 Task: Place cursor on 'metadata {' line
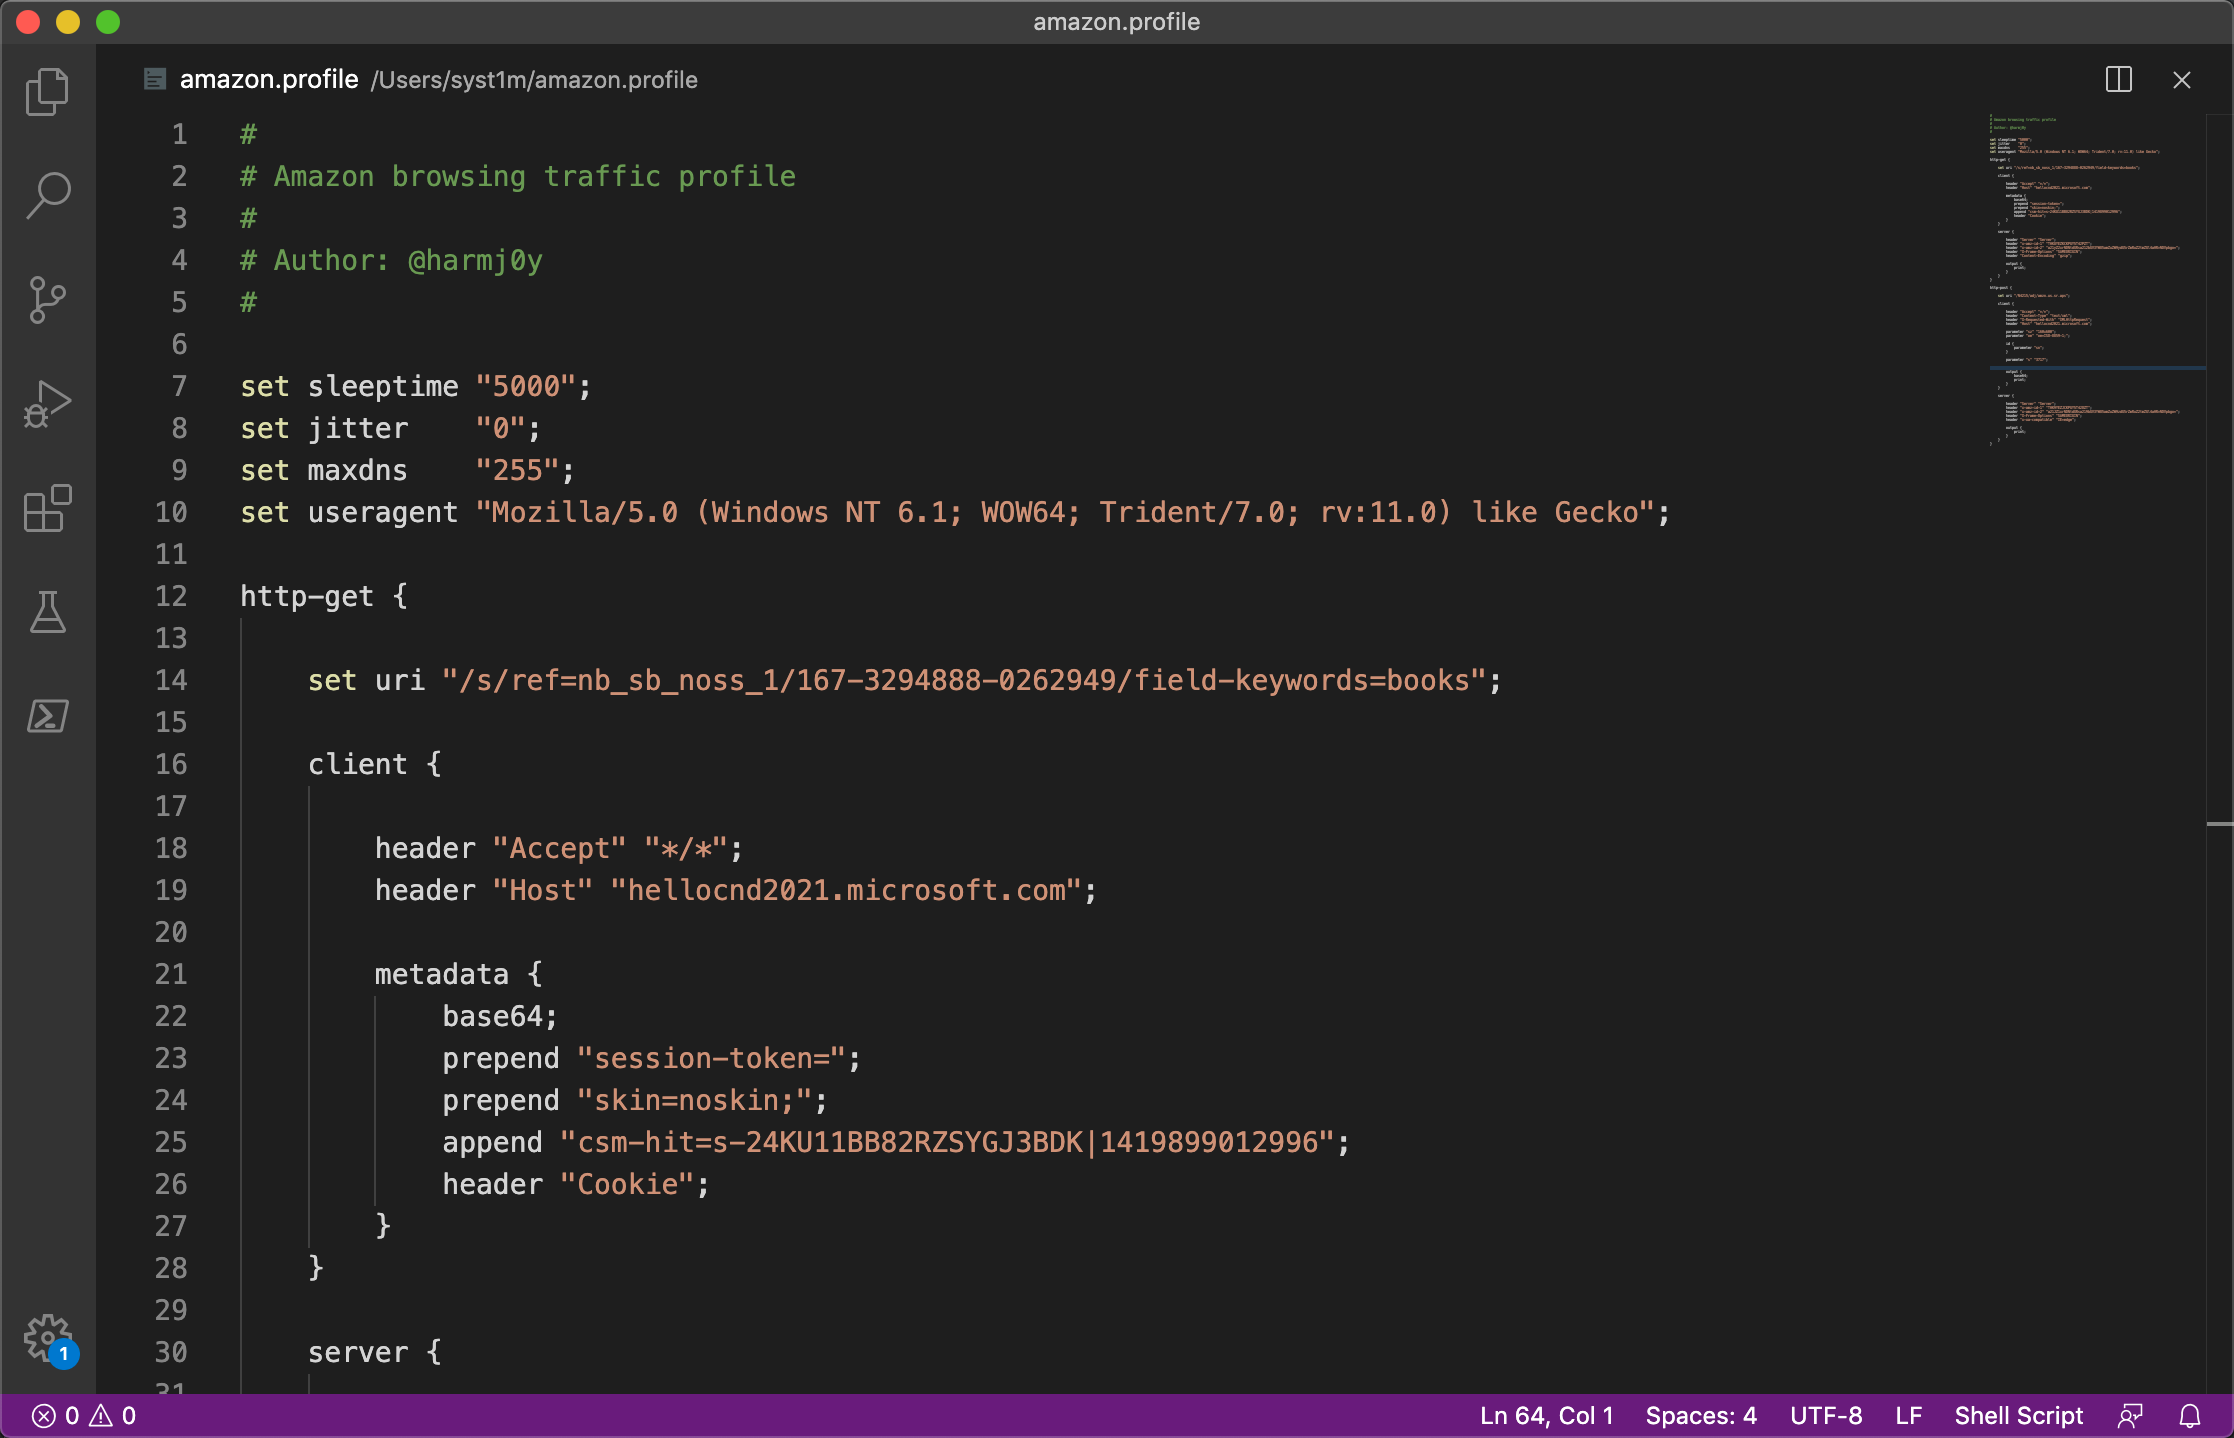(459, 974)
